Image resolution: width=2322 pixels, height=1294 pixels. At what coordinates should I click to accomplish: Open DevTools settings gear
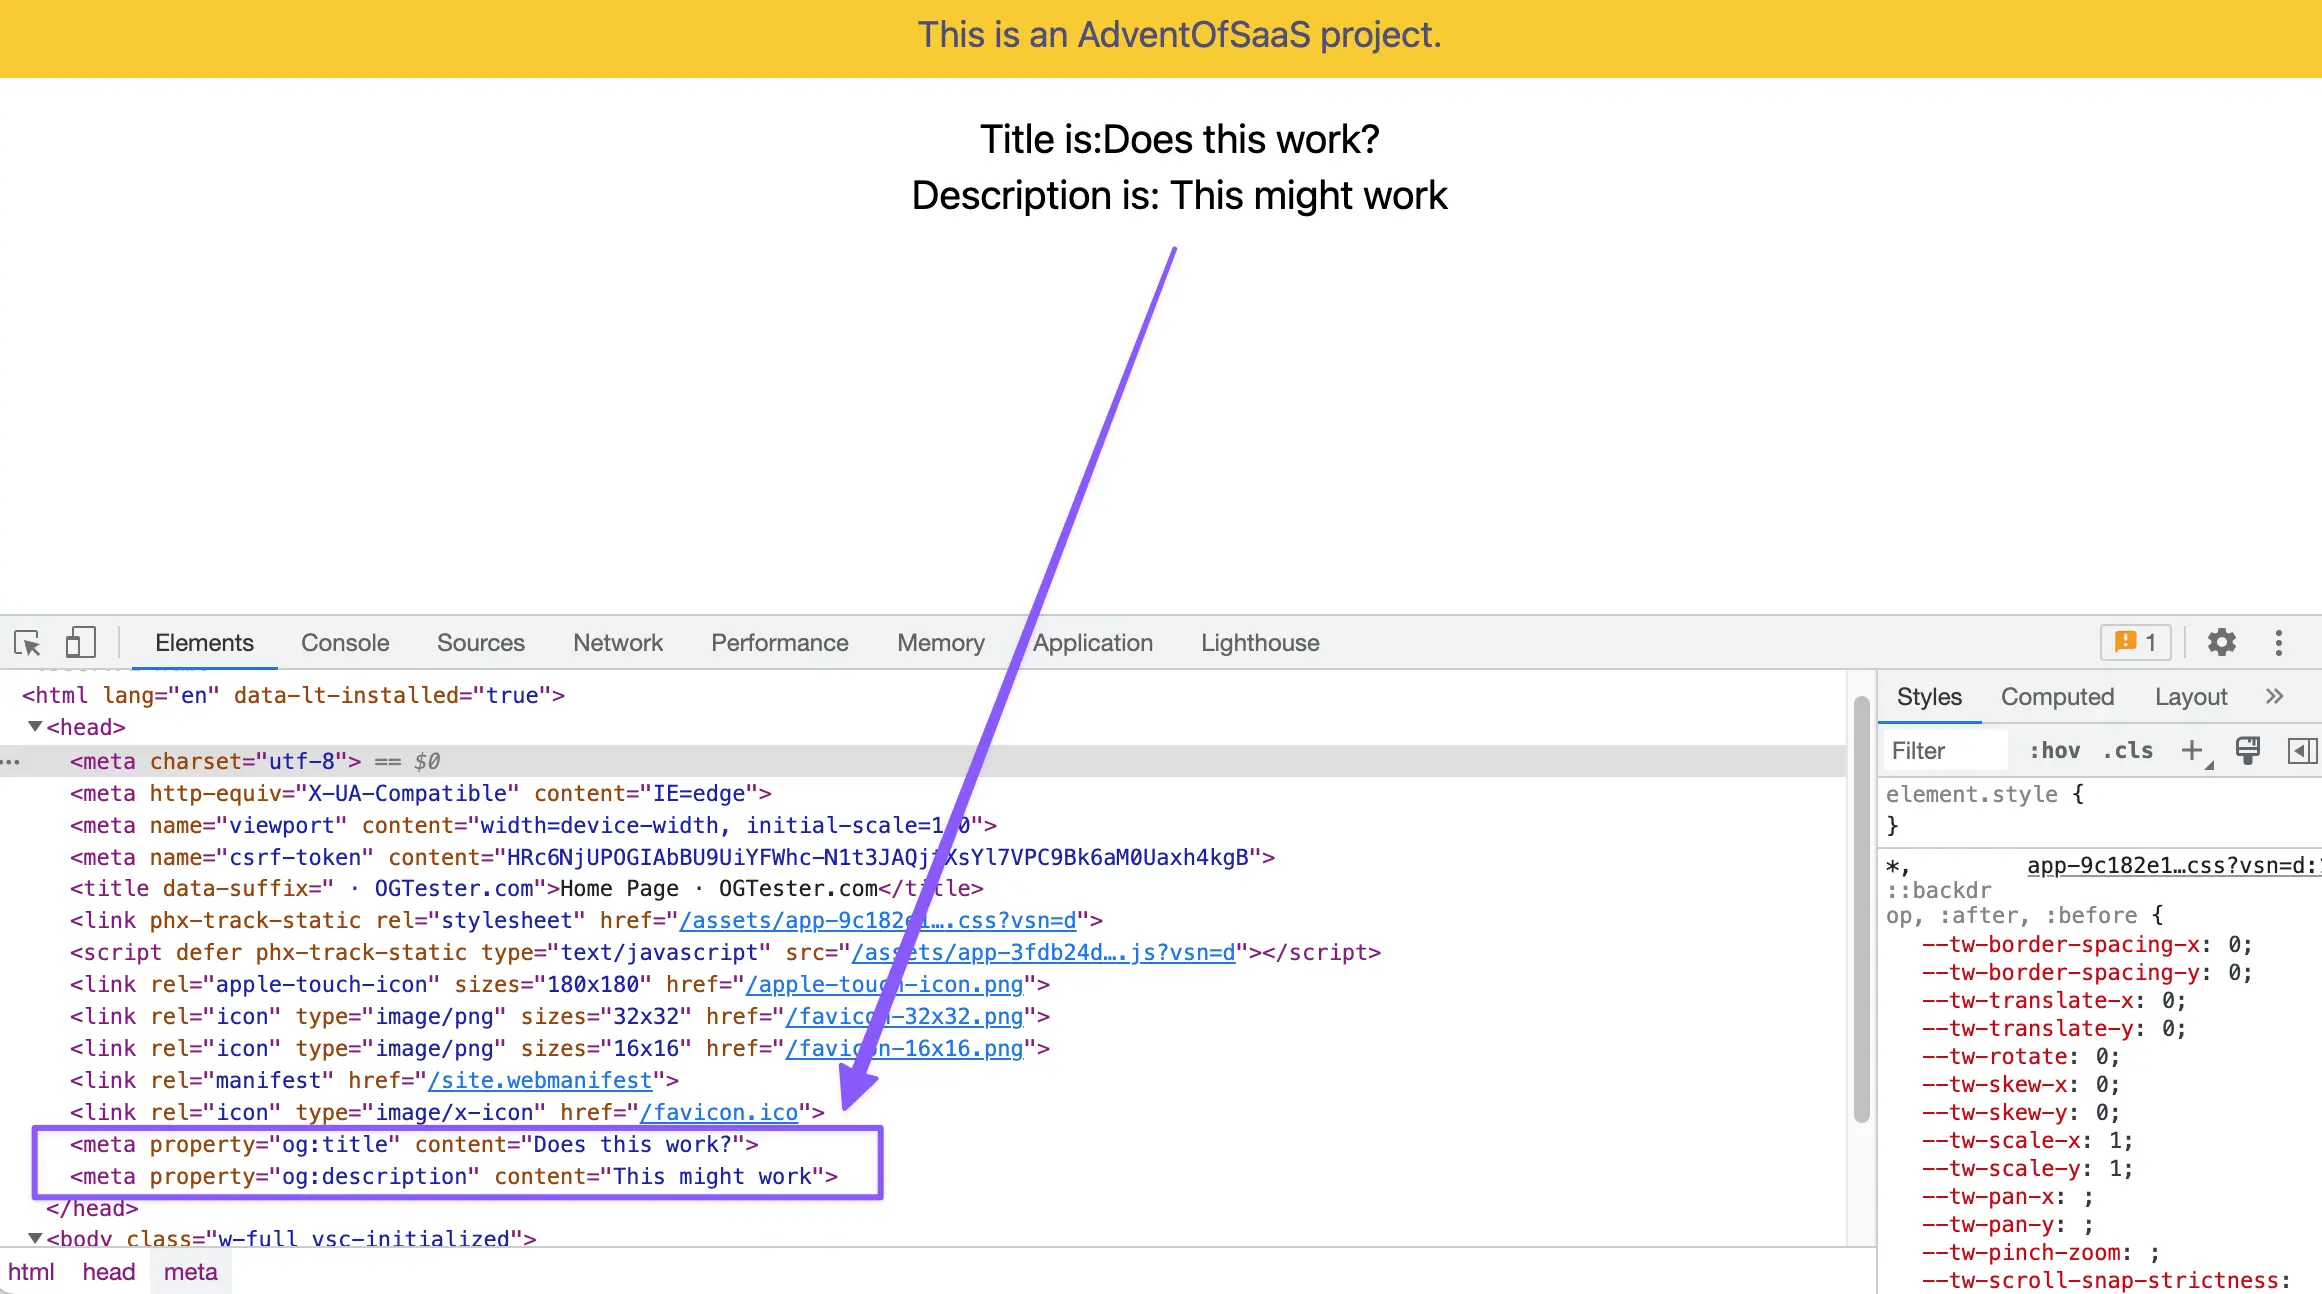(2221, 642)
